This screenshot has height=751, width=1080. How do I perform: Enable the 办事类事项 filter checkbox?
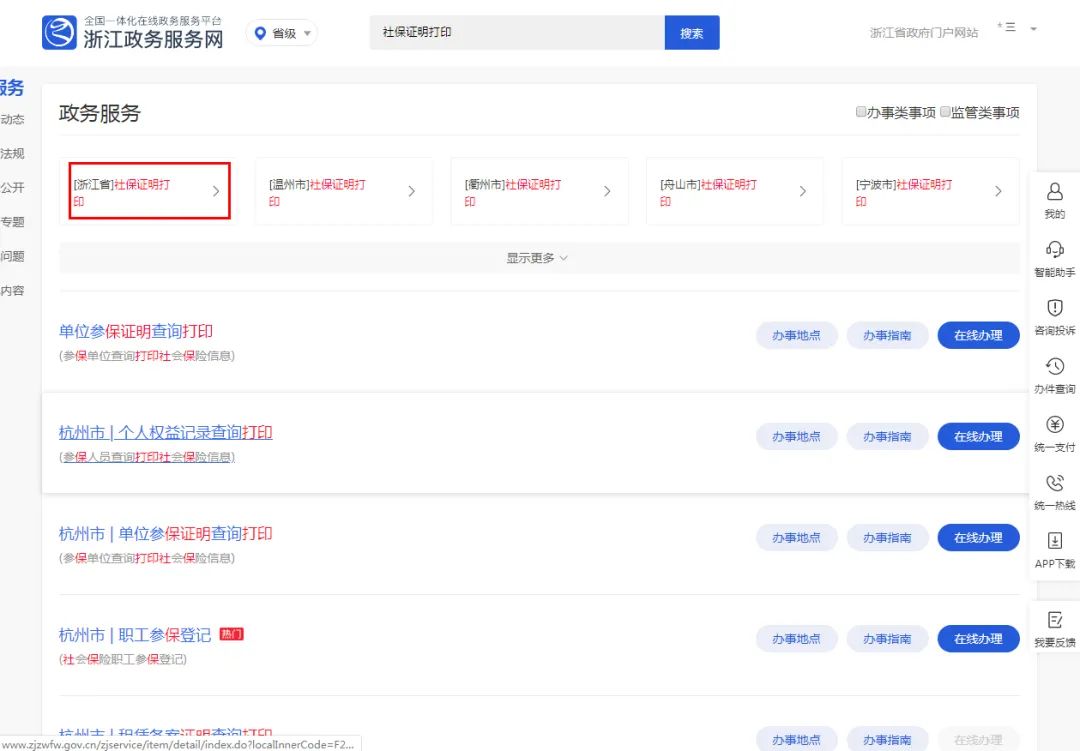click(861, 111)
